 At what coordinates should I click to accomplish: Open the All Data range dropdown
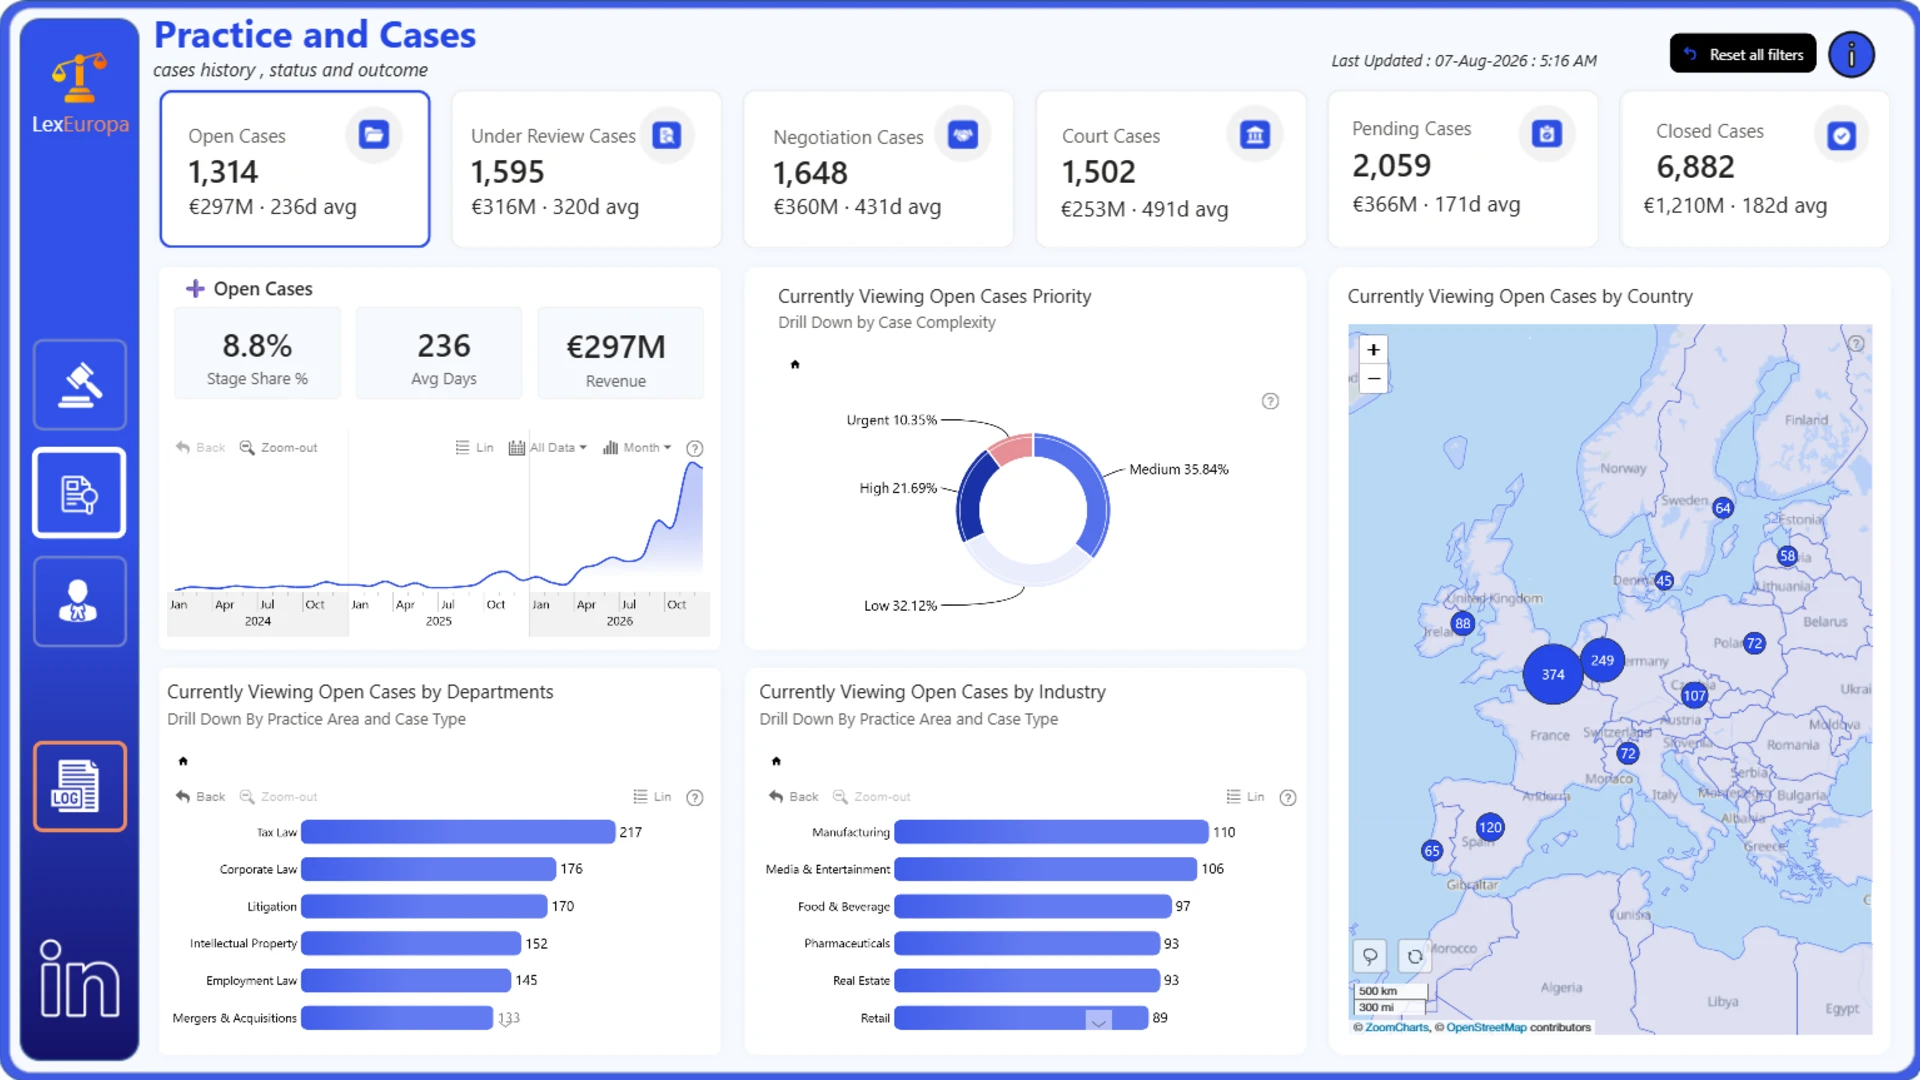[x=548, y=448]
